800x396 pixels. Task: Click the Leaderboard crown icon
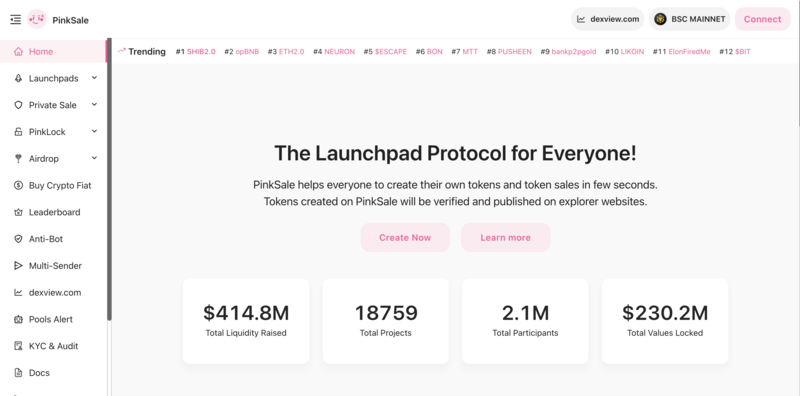tap(18, 212)
